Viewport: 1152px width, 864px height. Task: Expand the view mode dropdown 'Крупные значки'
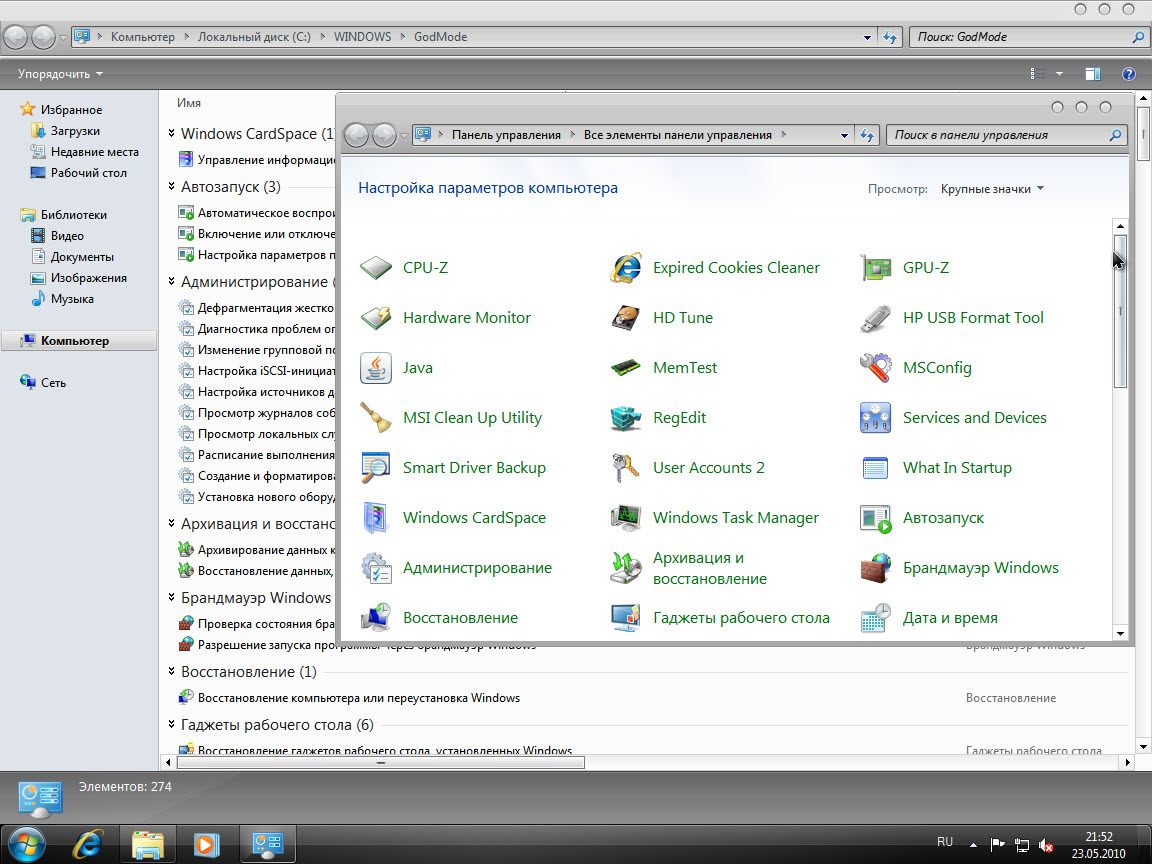pos(992,189)
